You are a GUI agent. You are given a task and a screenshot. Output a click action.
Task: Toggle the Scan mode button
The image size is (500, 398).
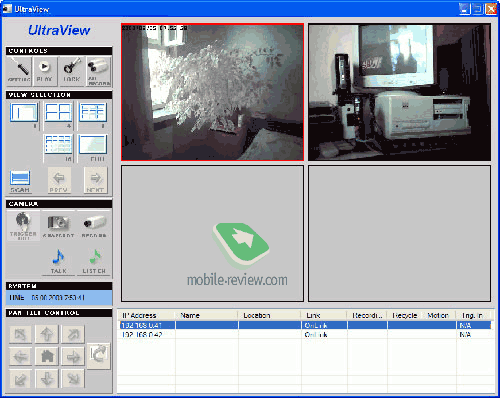point(20,180)
